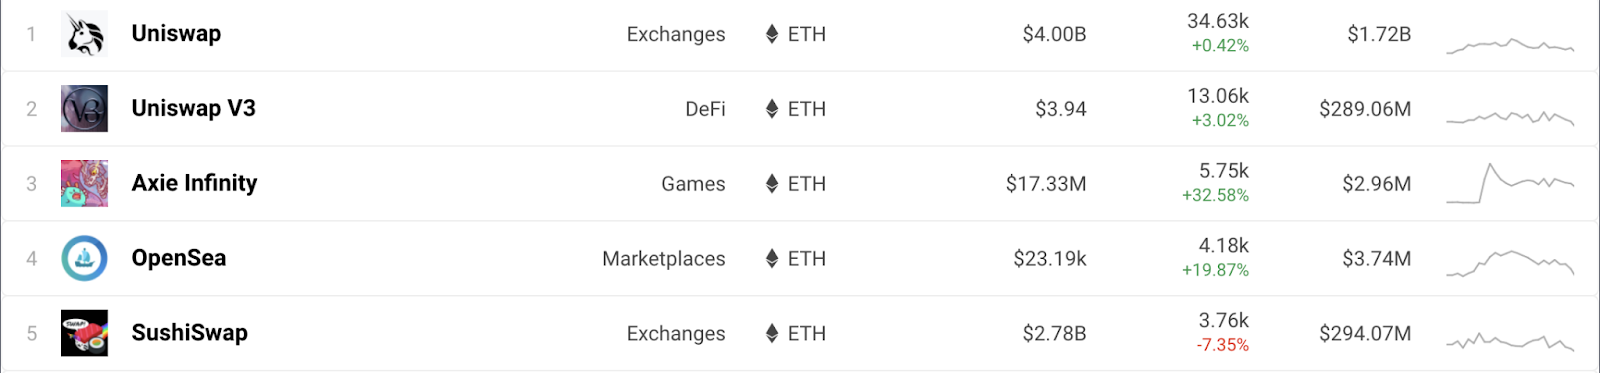Click the ETH icon in Uniswap row

pyautogui.click(x=772, y=34)
